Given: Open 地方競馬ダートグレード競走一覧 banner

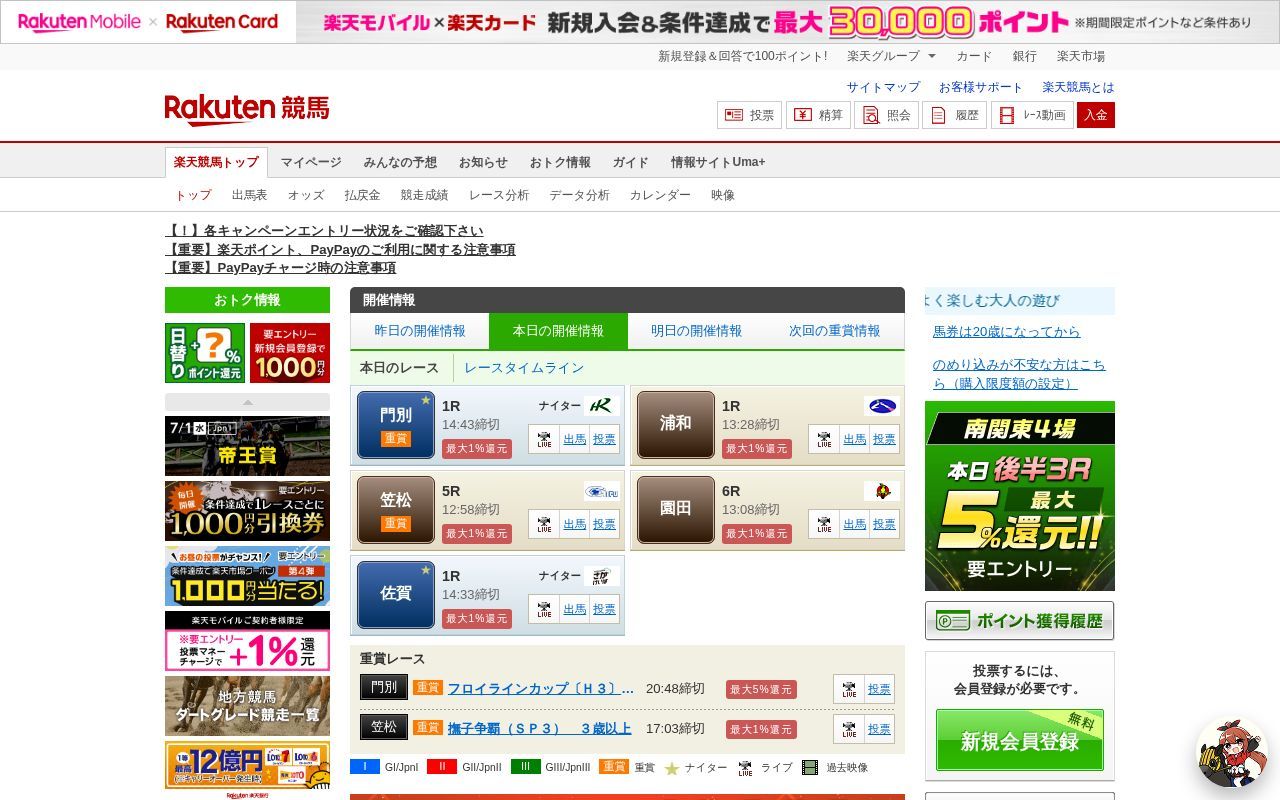Looking at the screenshot, I should (x=247, y=706).
